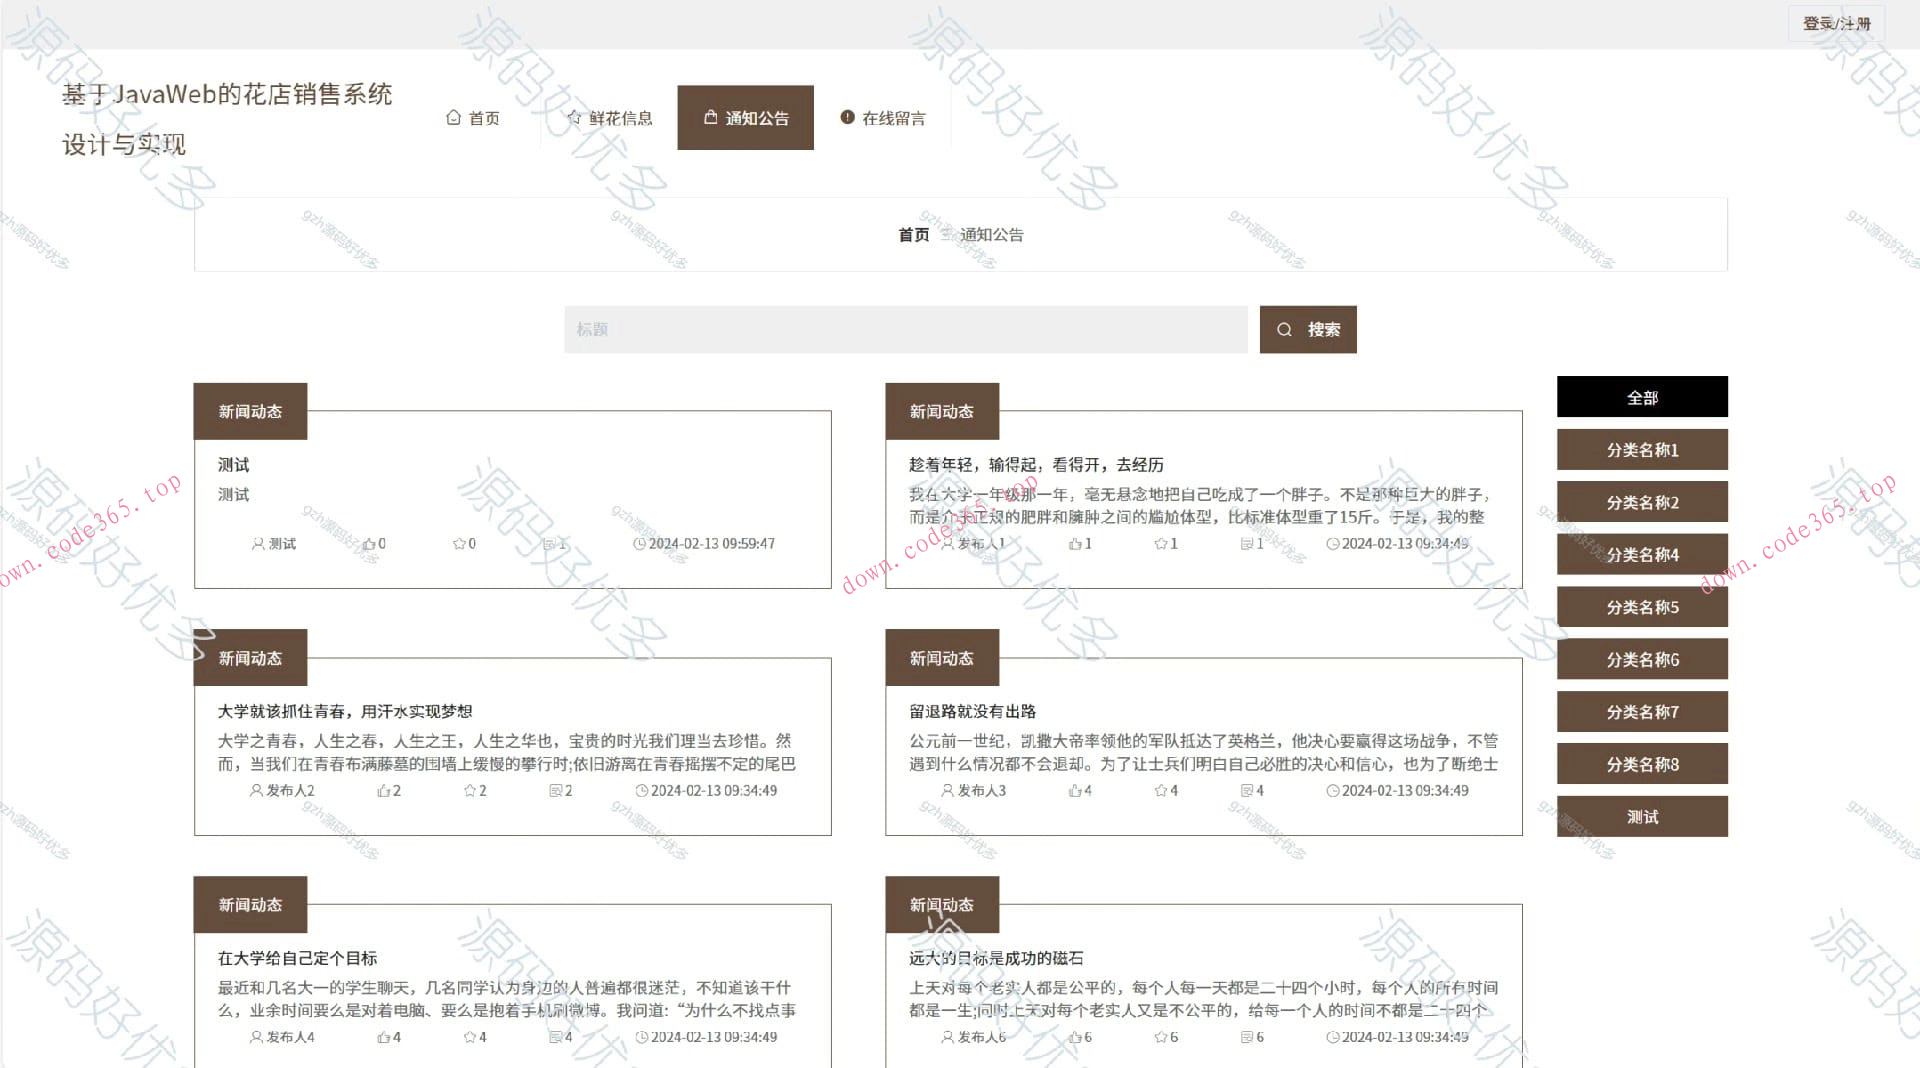Select the 全部 category filter

pyautogui.click(x=1641, y=396)
